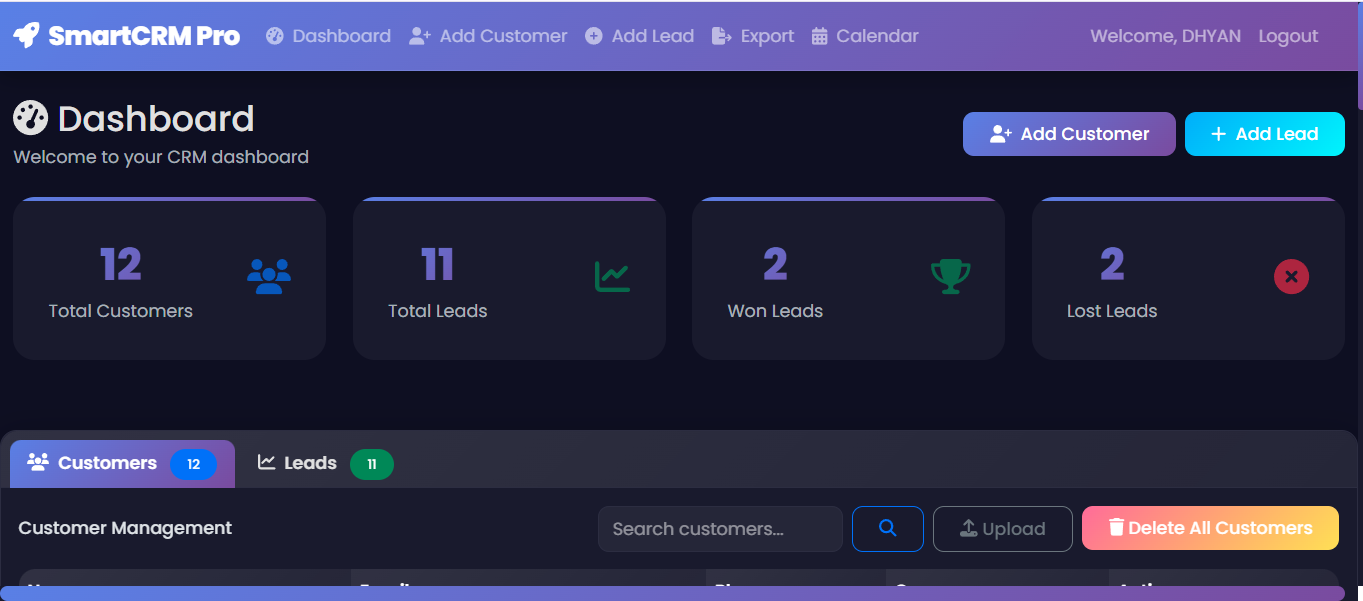Click inside the search customers field
This screenshot has height=601, width=1363.
pos(718,528)
